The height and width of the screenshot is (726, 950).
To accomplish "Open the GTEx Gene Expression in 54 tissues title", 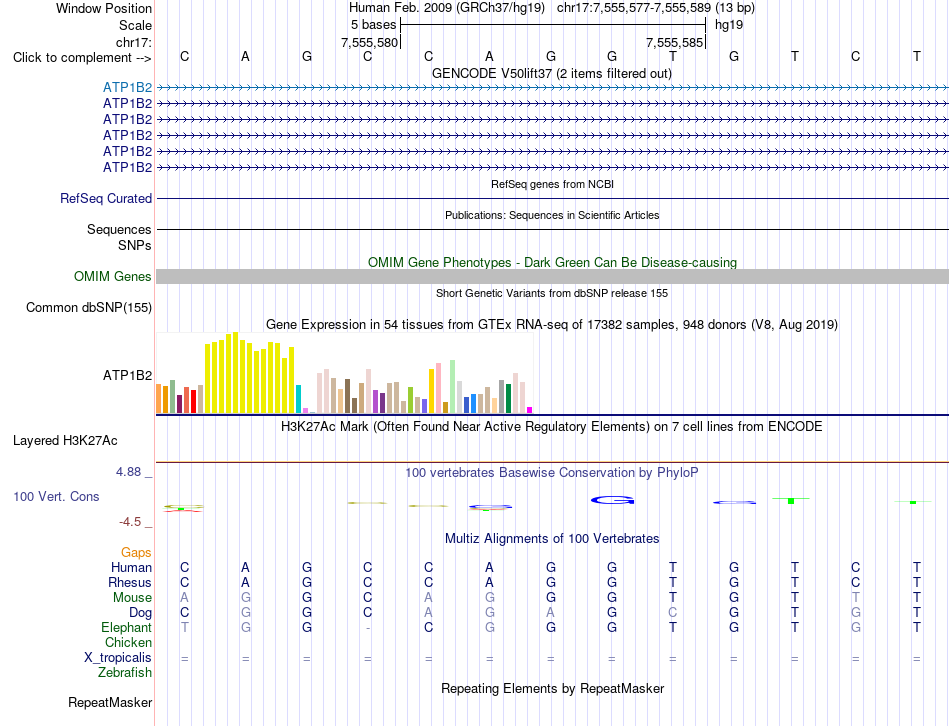I will 552,324.
